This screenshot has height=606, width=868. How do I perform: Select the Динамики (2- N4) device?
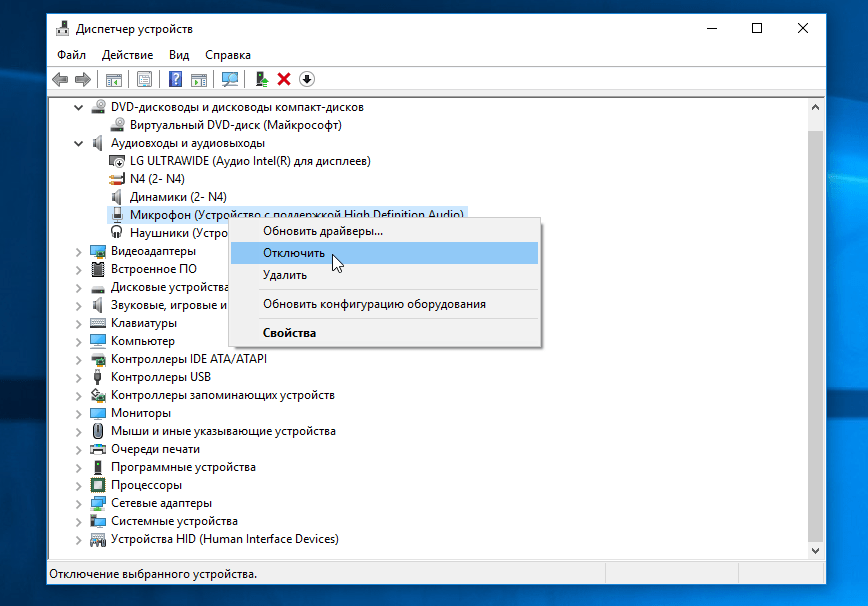point(178,197)
